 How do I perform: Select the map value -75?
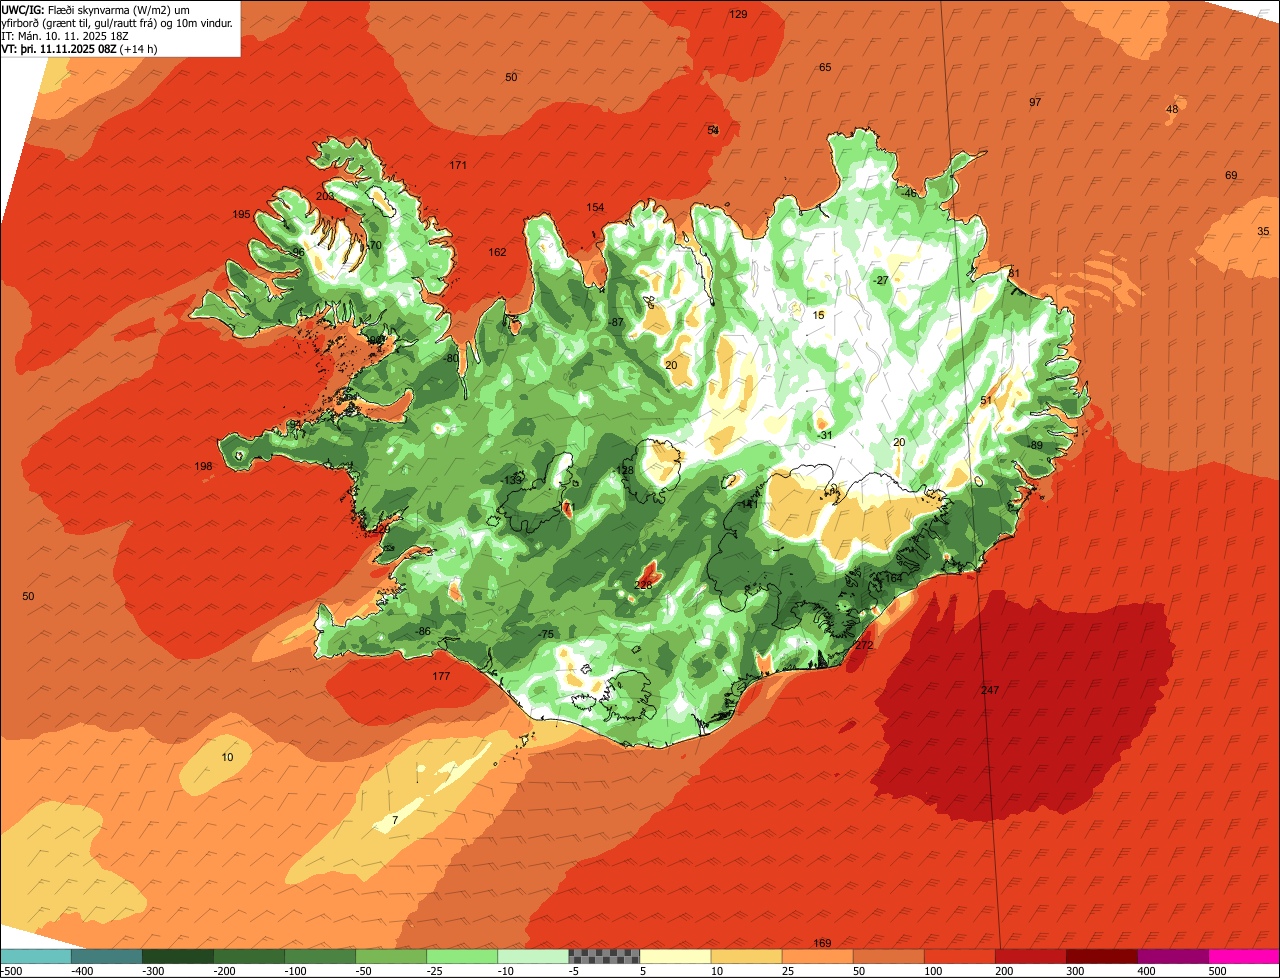[x=546, y=634]
